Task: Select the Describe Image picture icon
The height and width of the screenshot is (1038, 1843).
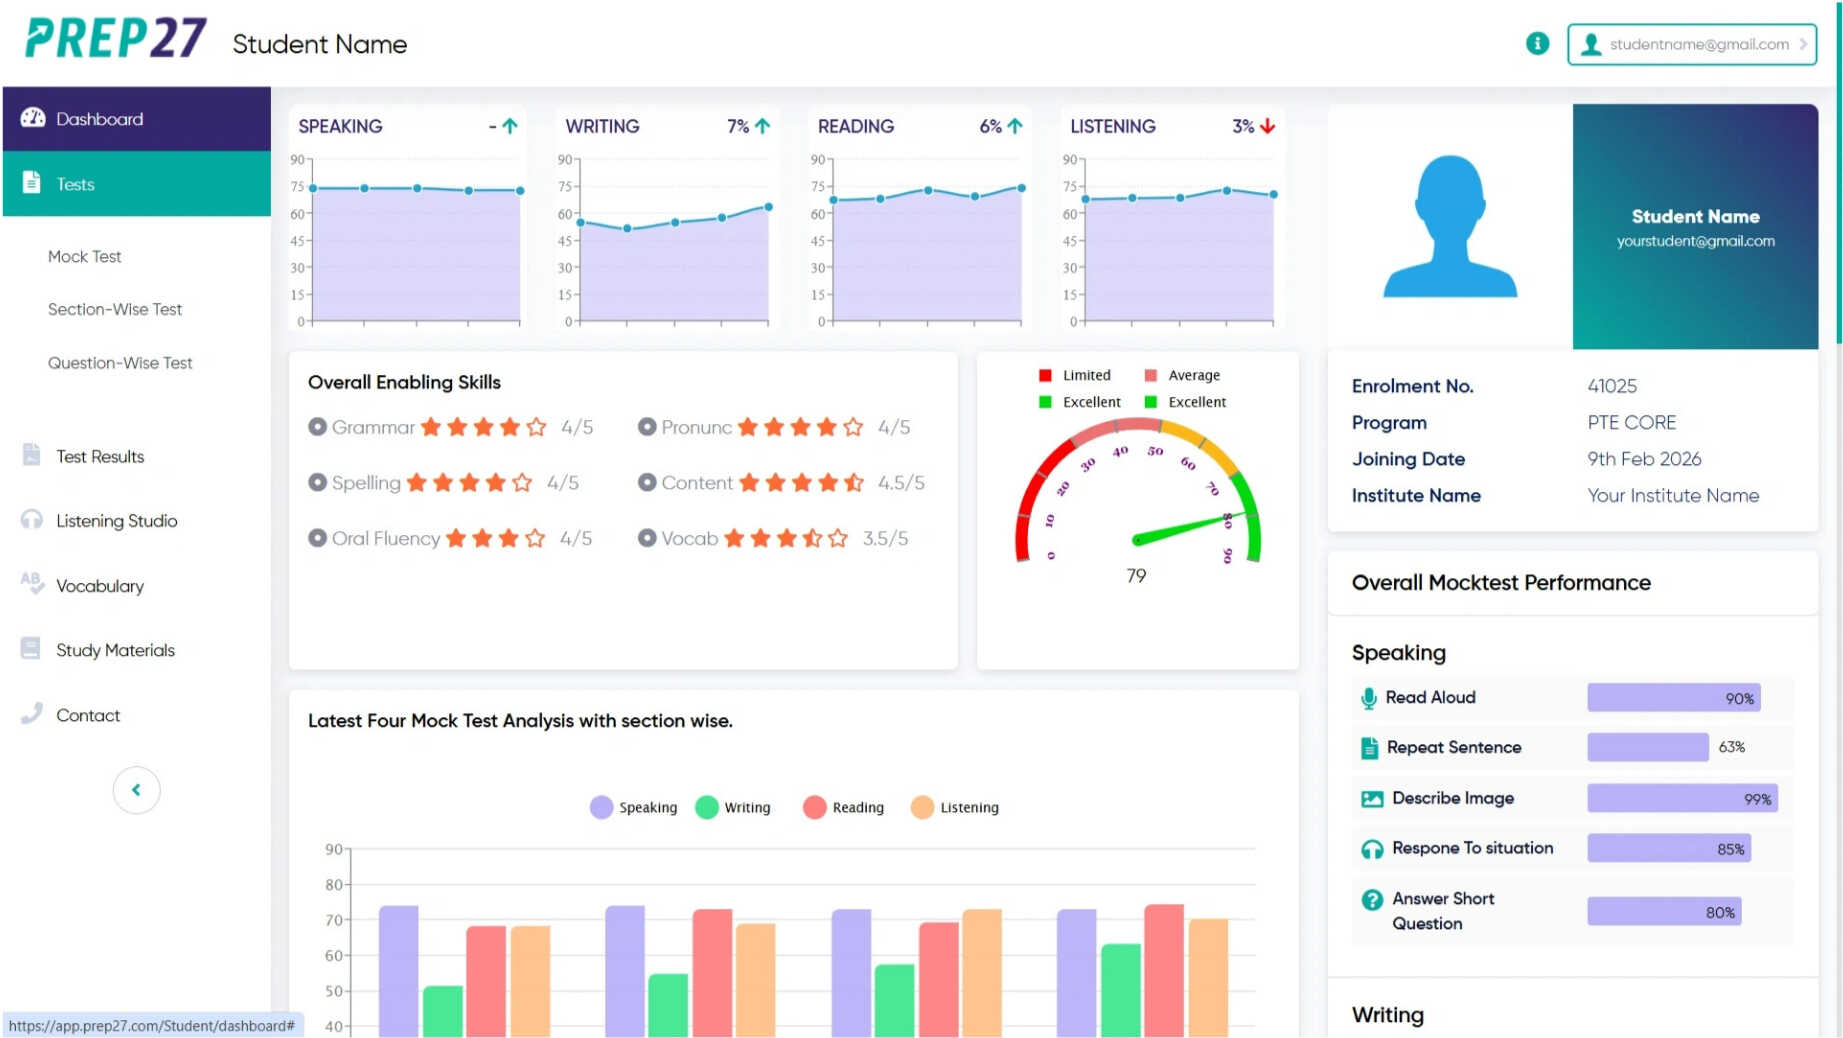Action: [x=1368, y=798]
